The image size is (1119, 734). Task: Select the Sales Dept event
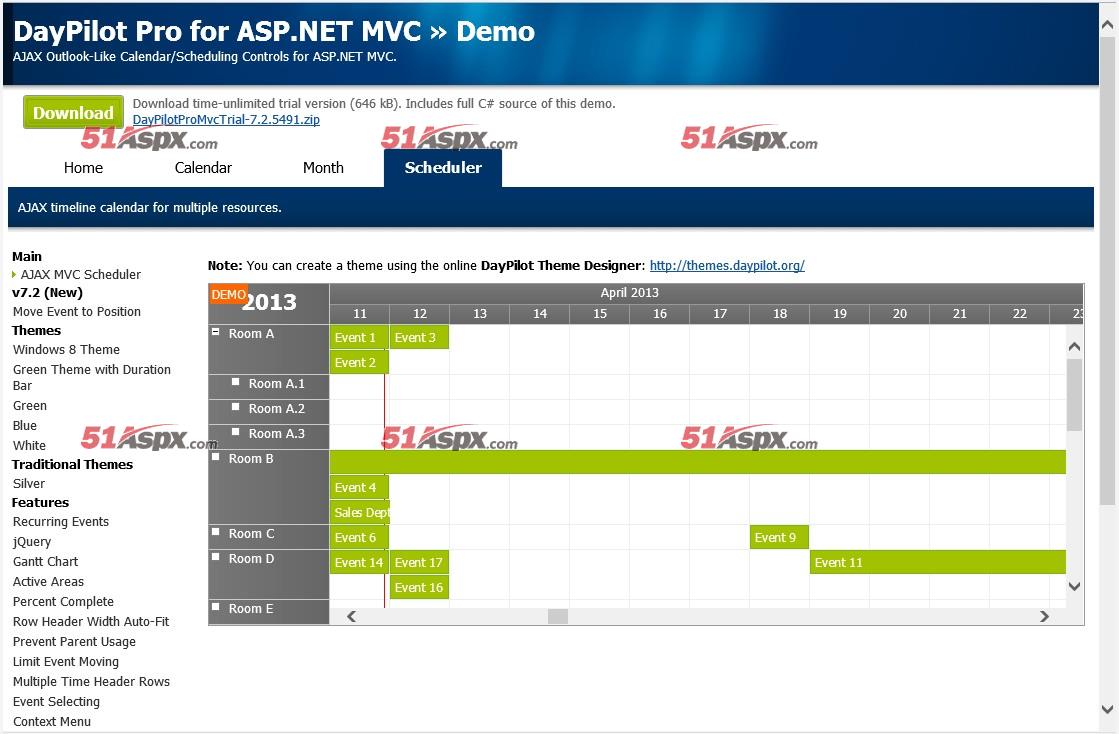point(360,512)
